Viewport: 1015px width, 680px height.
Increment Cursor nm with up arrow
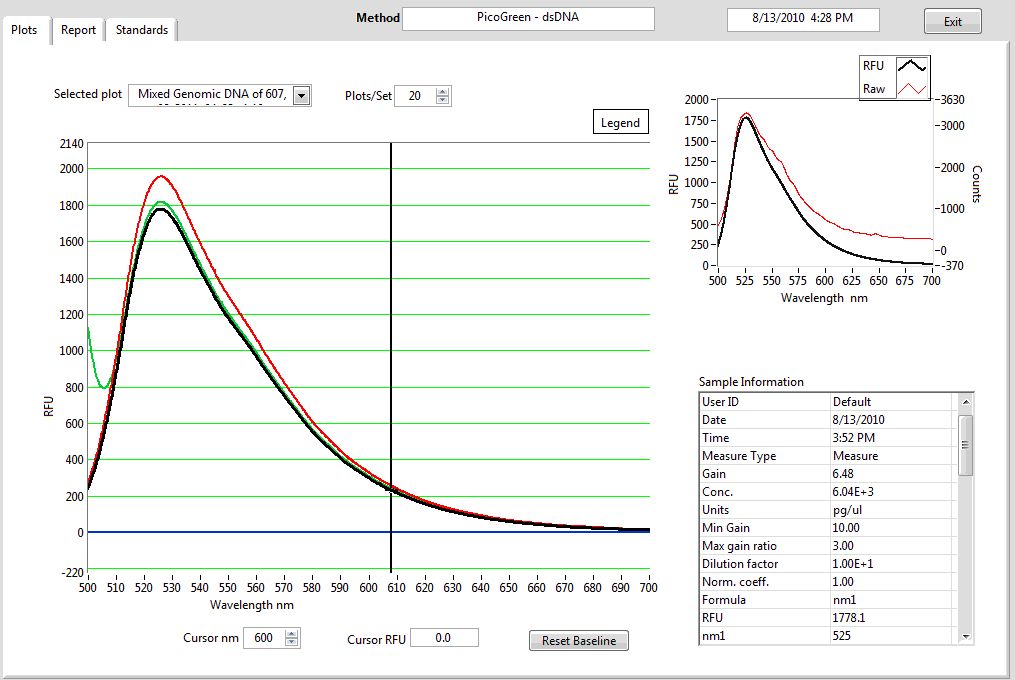coord(292,634)
